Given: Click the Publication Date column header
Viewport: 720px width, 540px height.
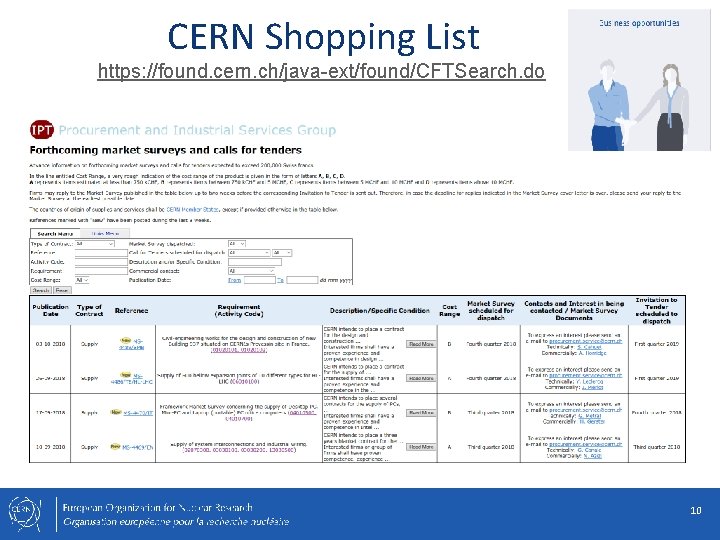Looking at the screenshot, I should [51, 310].
